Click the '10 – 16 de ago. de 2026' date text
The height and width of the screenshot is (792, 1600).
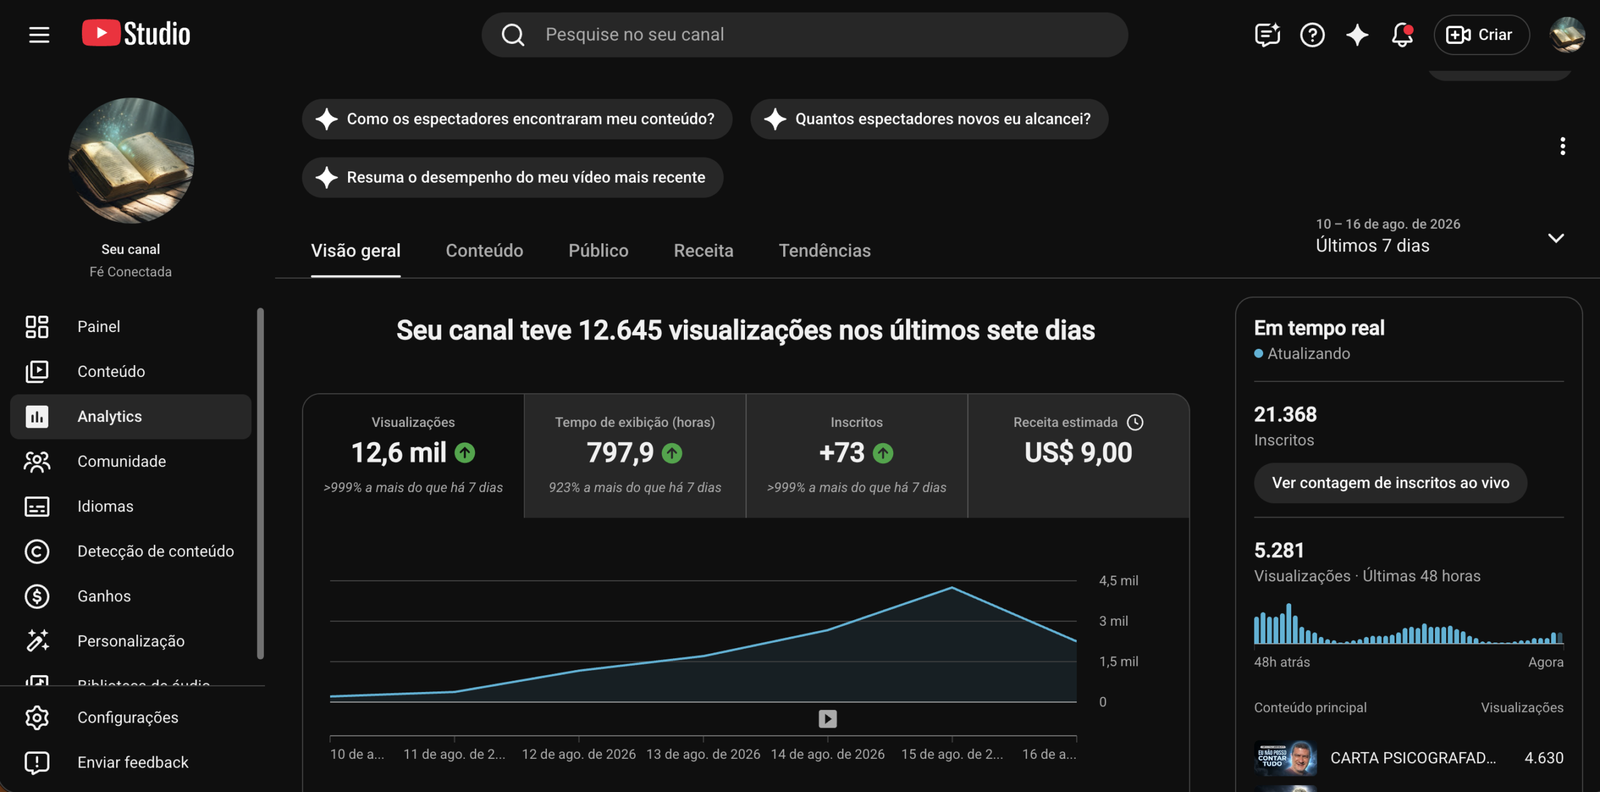(1388, 224)
